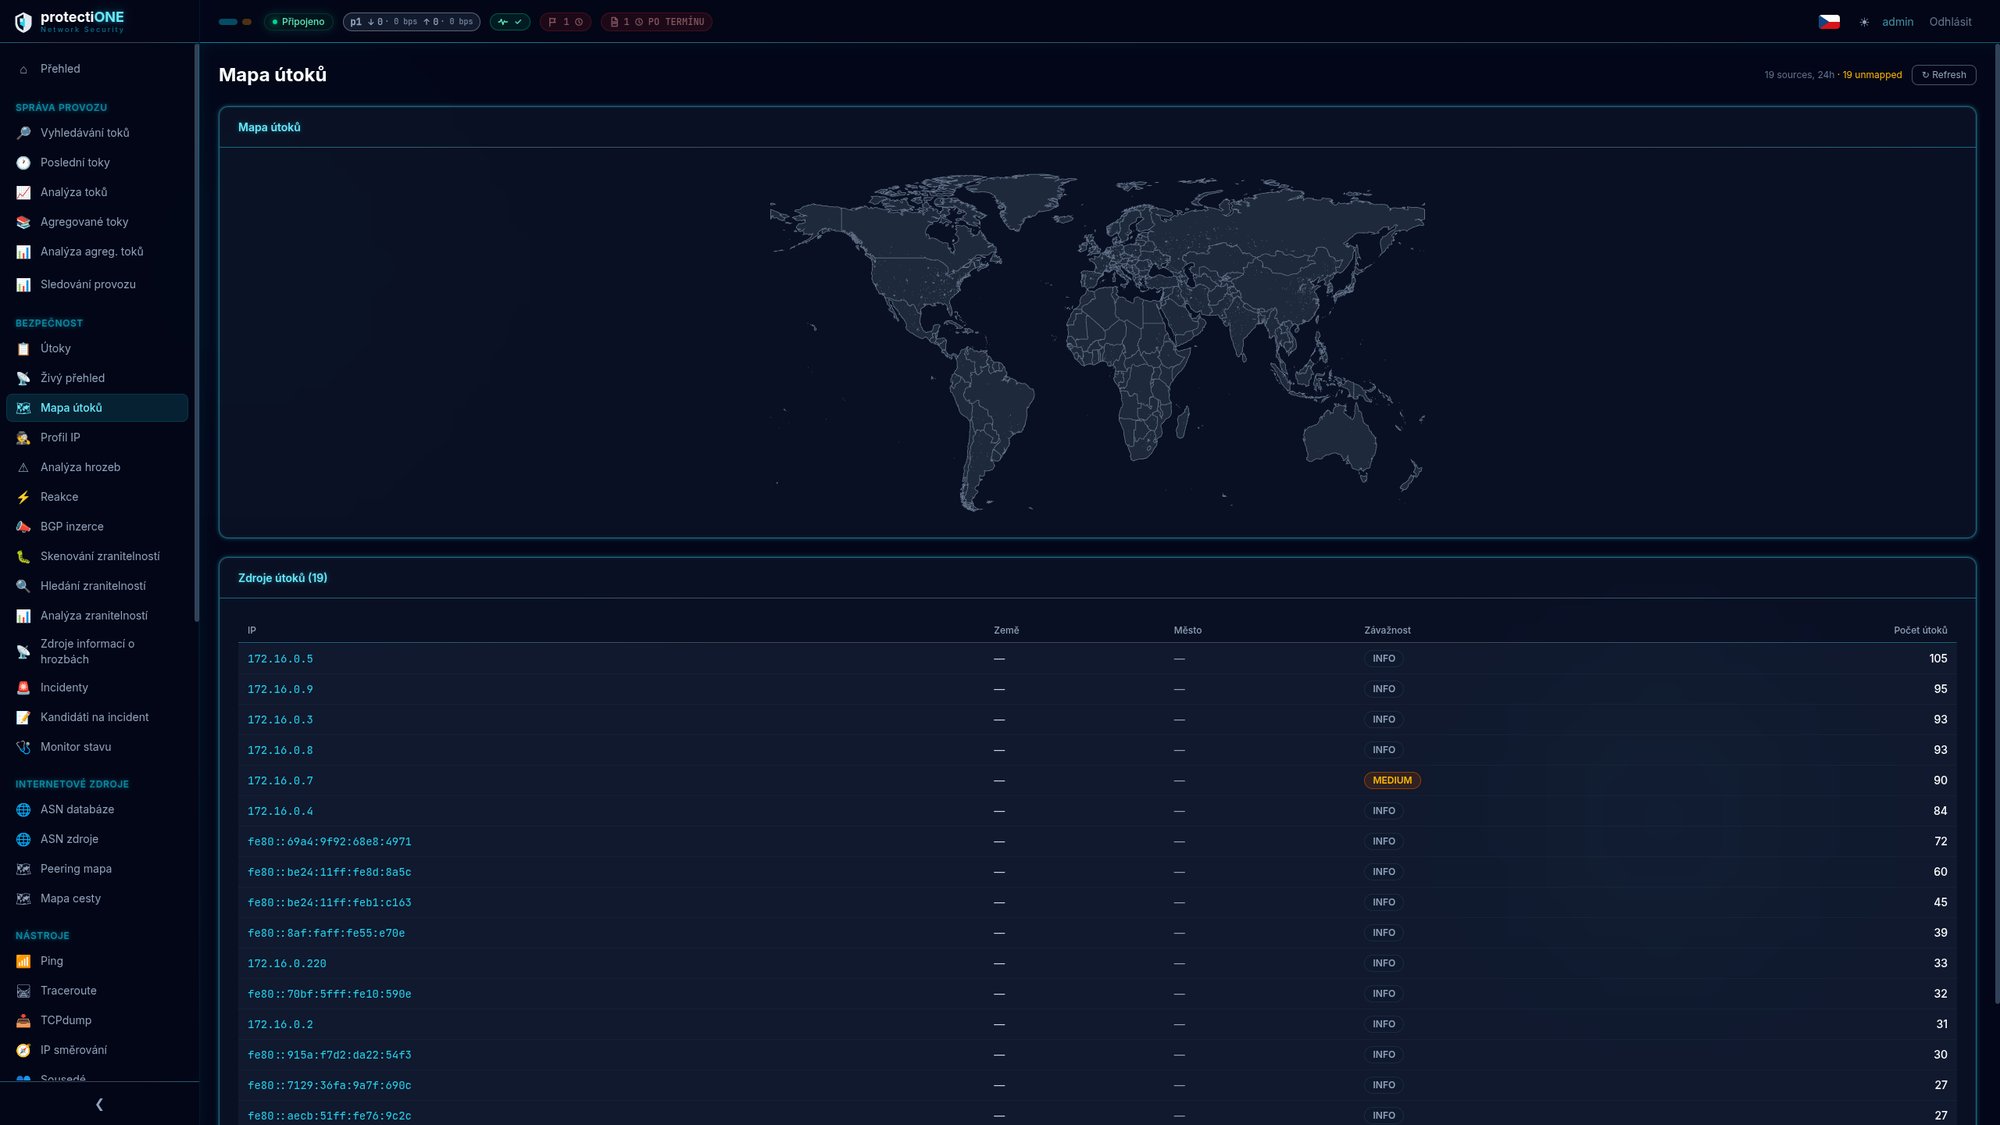This screenshot has height=1125, width=2000.
Task: Open Traceroute menu item
Action: coord(97,990)
